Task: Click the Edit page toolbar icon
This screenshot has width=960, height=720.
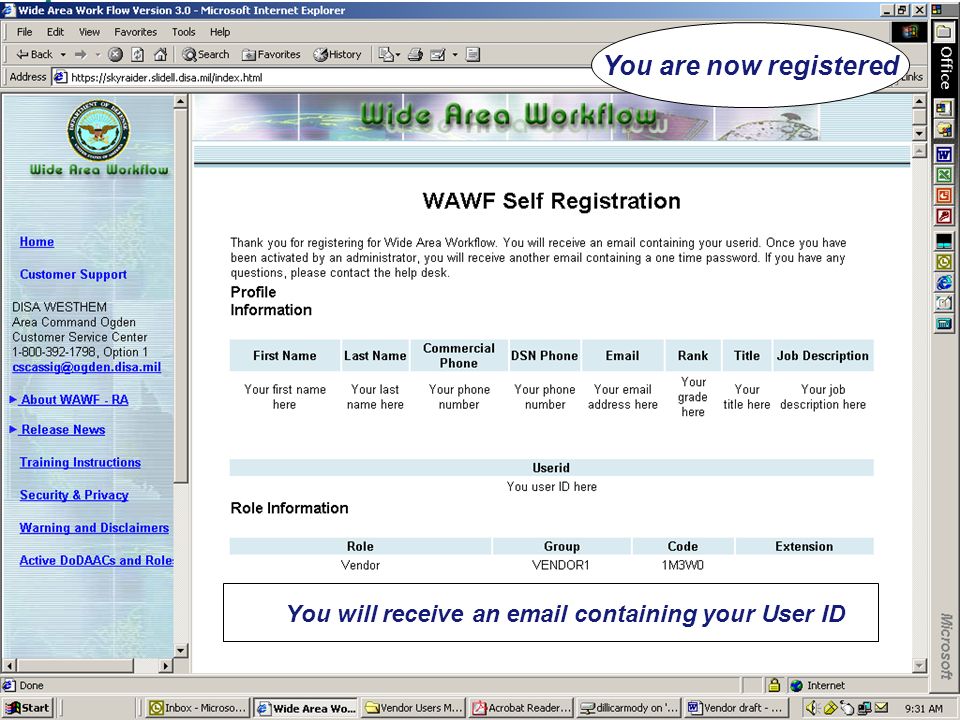Action: pyautogui.click(x=437, y=54)
